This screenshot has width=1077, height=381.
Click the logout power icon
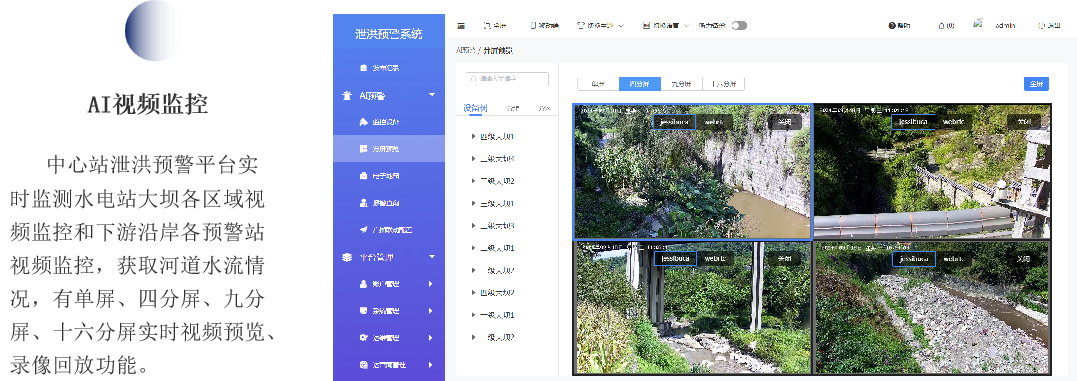pos(1041,25)
